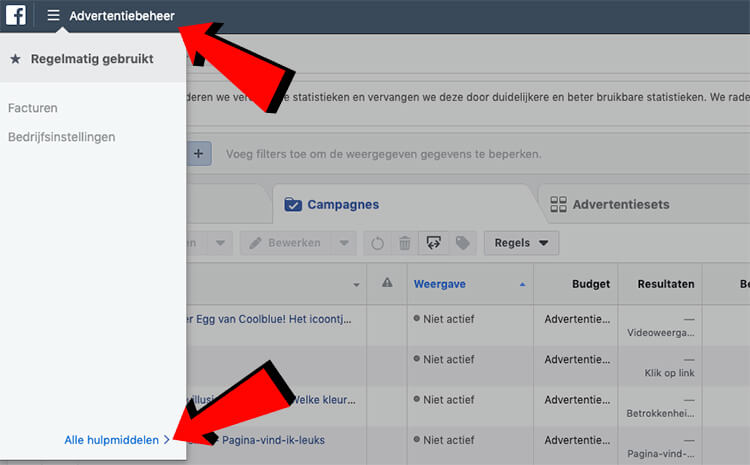Open dropdown arrow in name column header
Screen dimensions: 750x465
353,284
